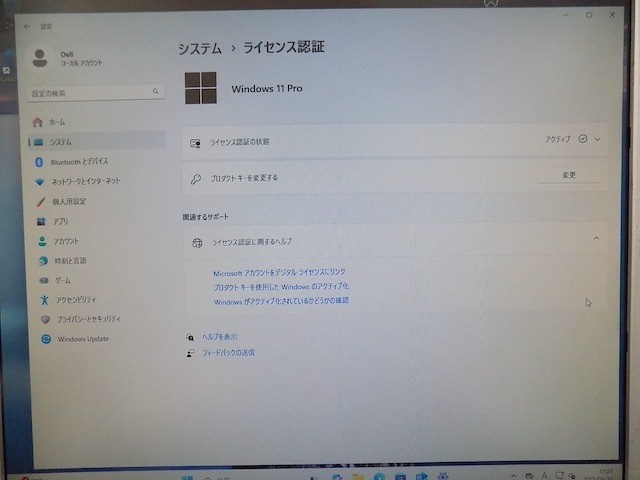Click the アクティブ status text

(x=558, y=139)
